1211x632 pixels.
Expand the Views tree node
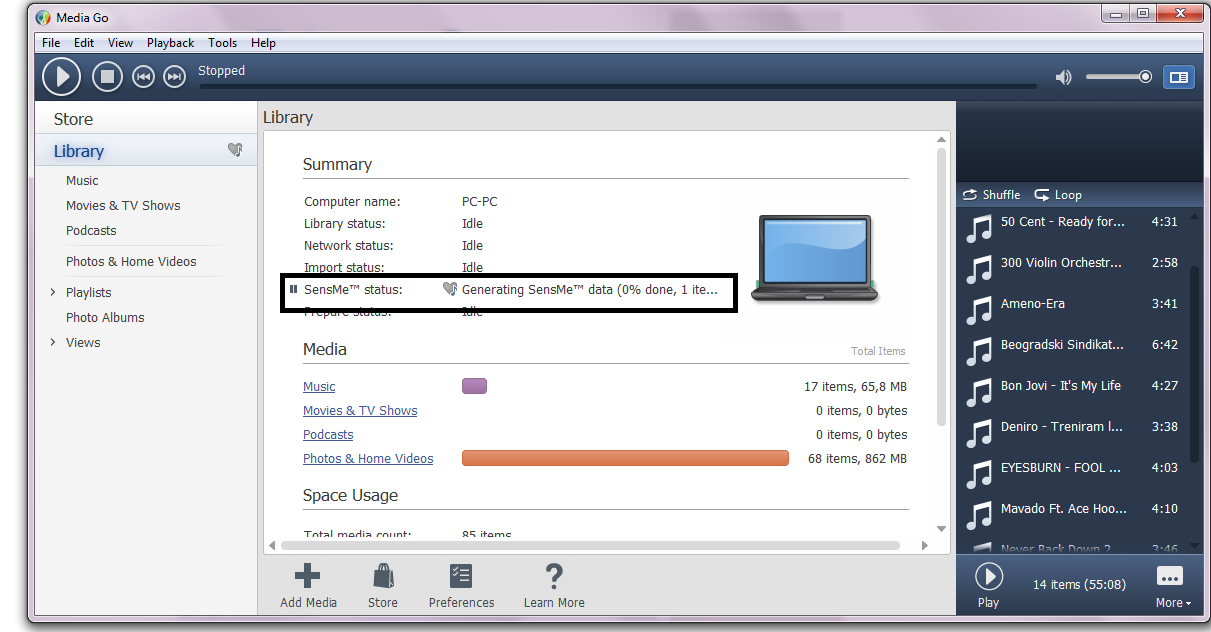click(x=53, y=343)
